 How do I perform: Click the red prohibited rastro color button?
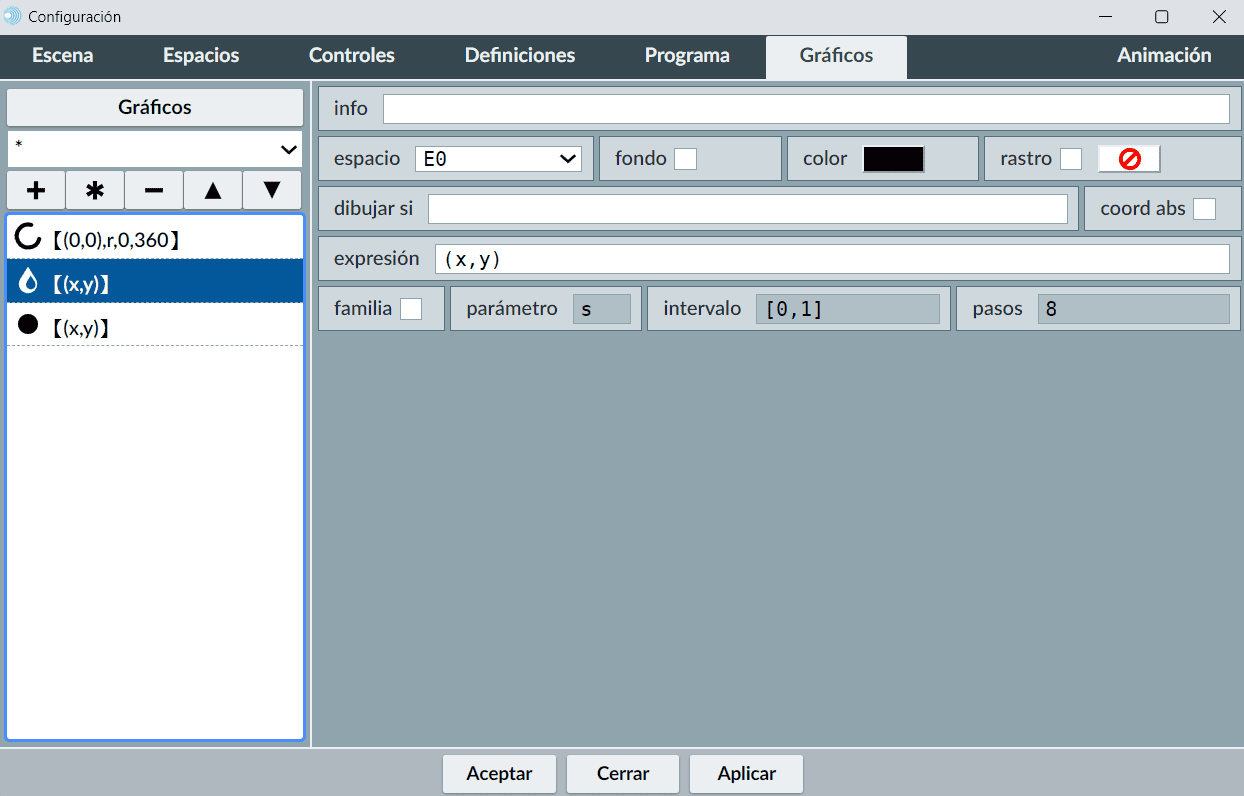pyautogui.click(x=1129, y=159)
